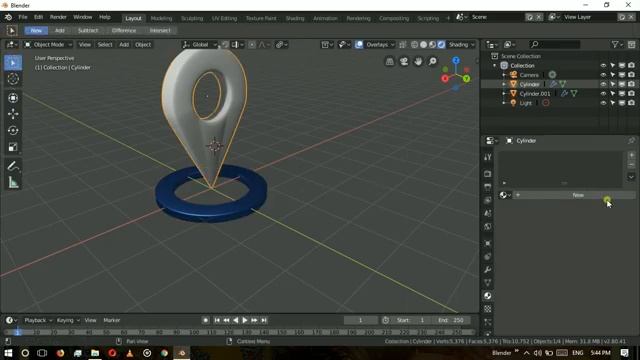Add a material slot with plus icon
640x360 pixels.
(631, 155)
